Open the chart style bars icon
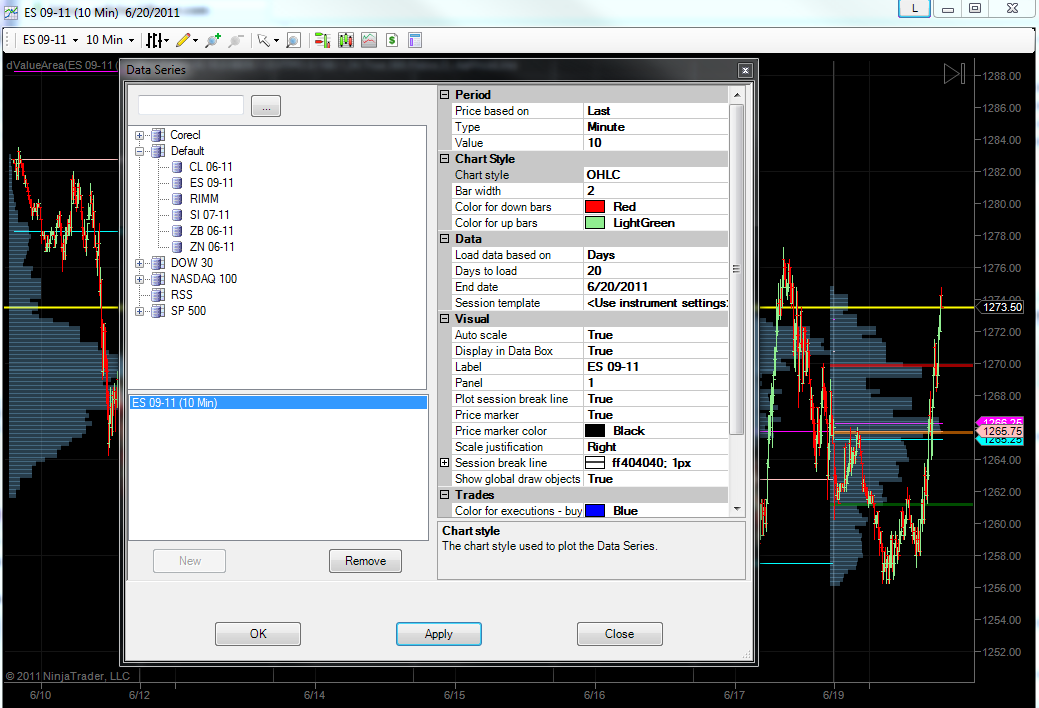This screenshot has width=1039, height=708. (x=154, y=40)
